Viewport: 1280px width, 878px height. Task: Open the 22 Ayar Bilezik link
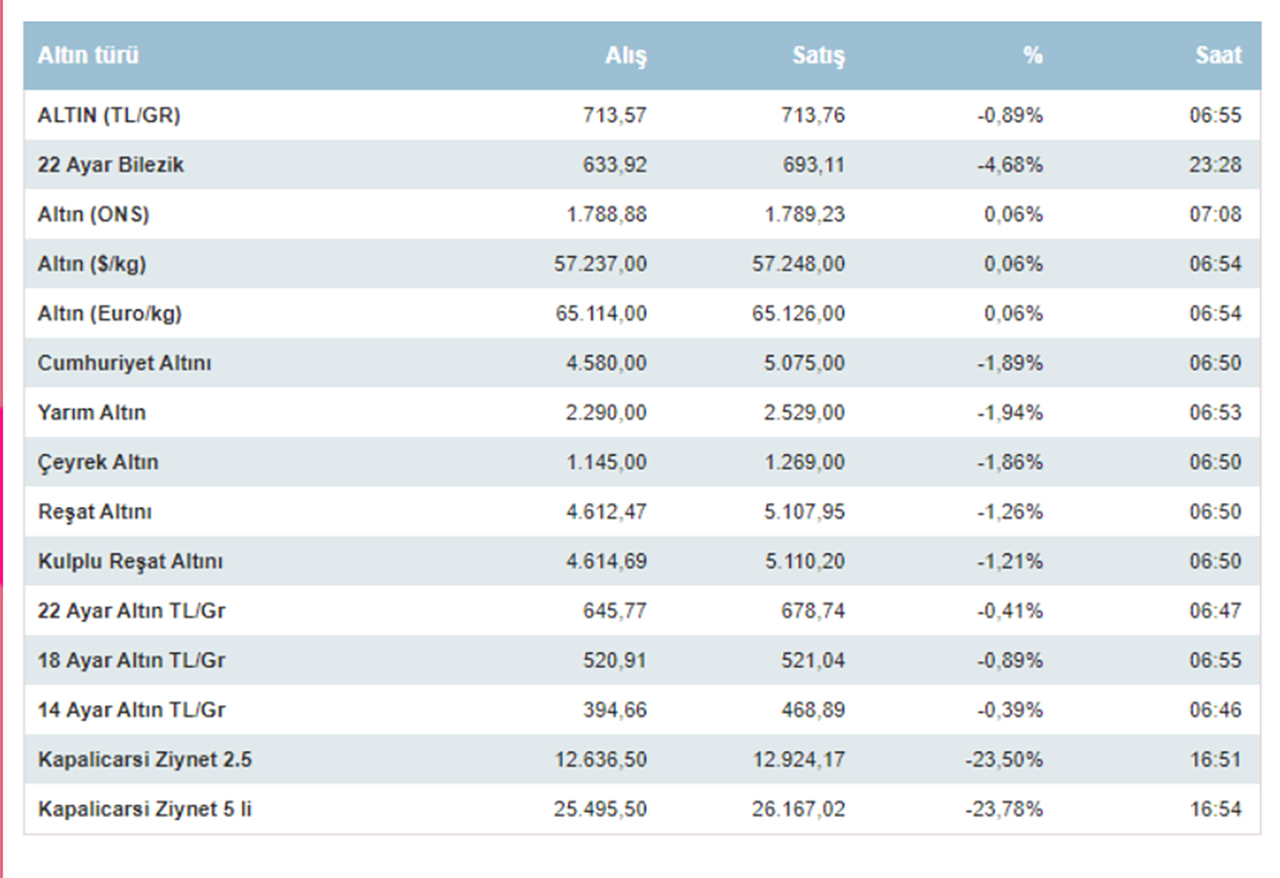point(111,165)
